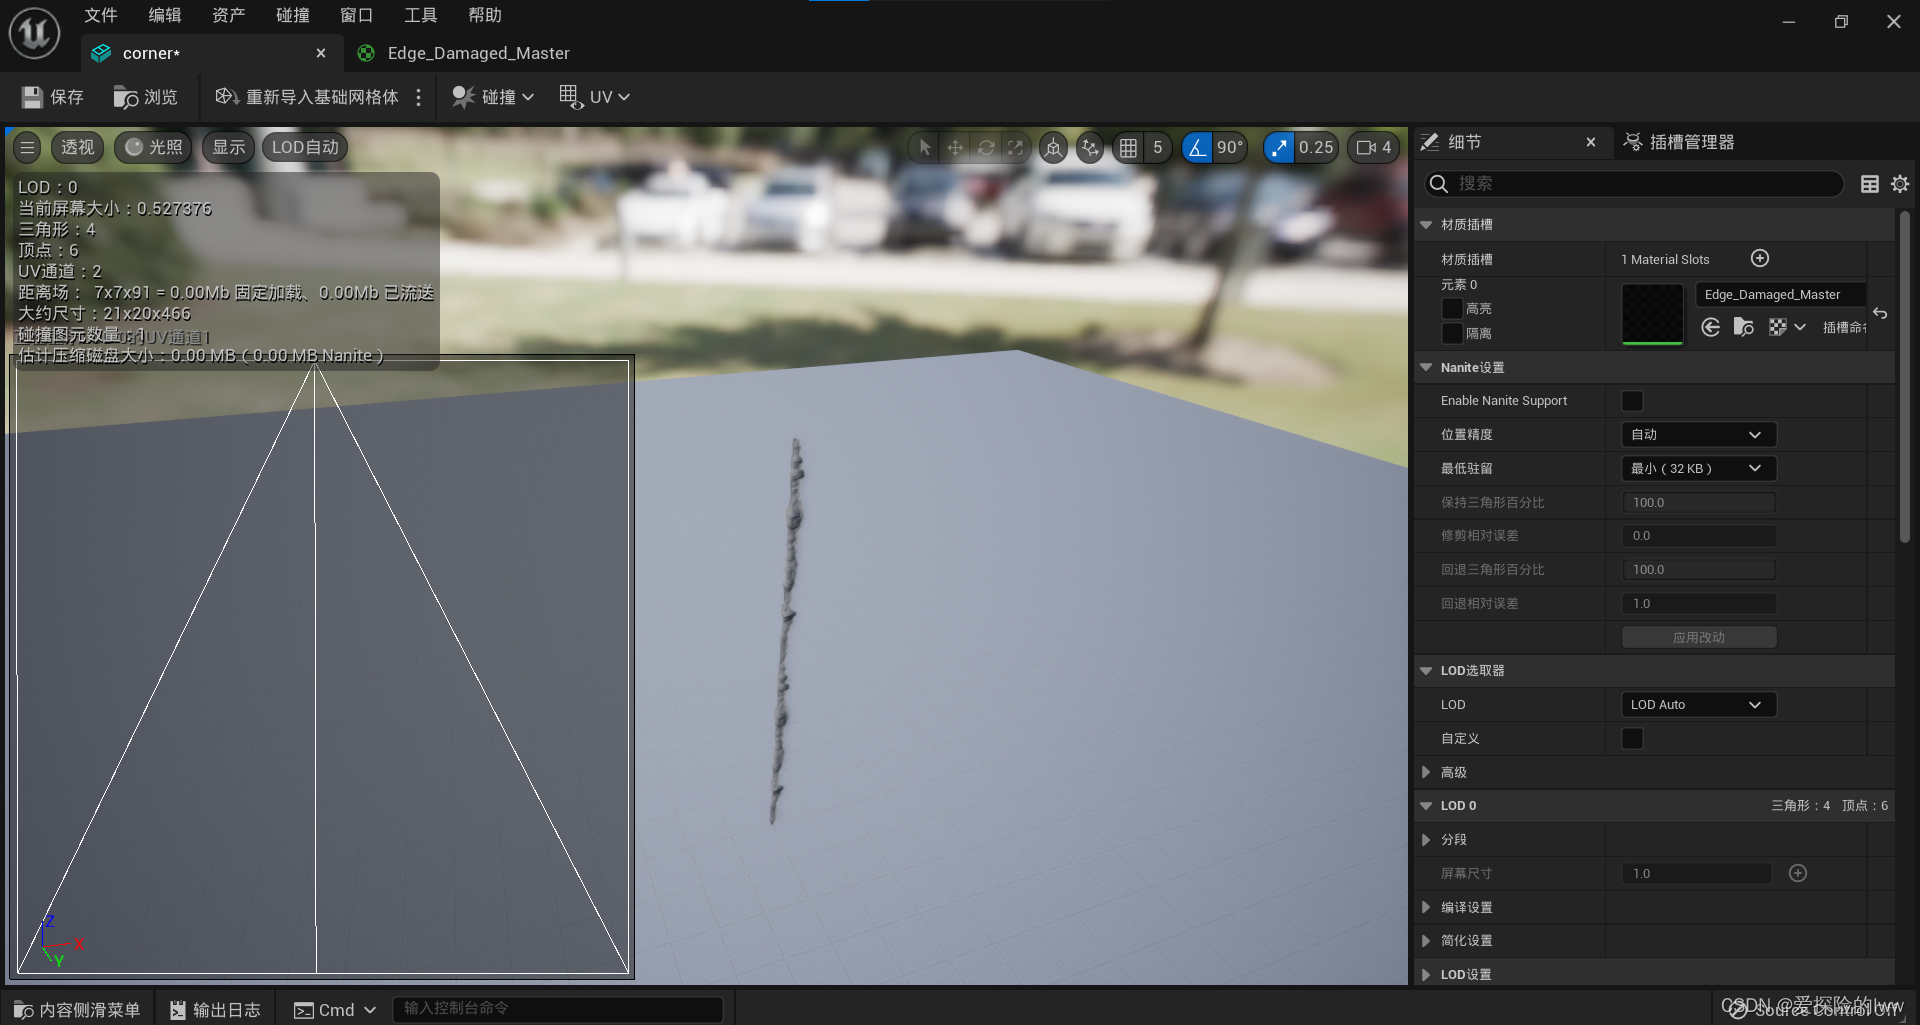Image resolution: width=1920 pixels, height=1025 pixels.
Task: Expand 高级 advanced section
Action: (x=1426, y=773)
